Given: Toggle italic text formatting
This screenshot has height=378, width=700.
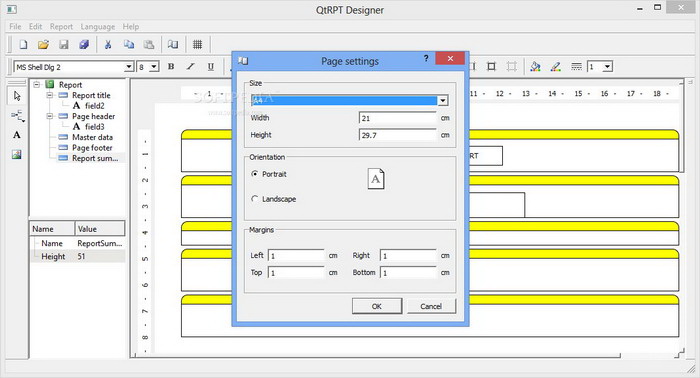Looking at the screenshot, I should click(x=191, y=66).
